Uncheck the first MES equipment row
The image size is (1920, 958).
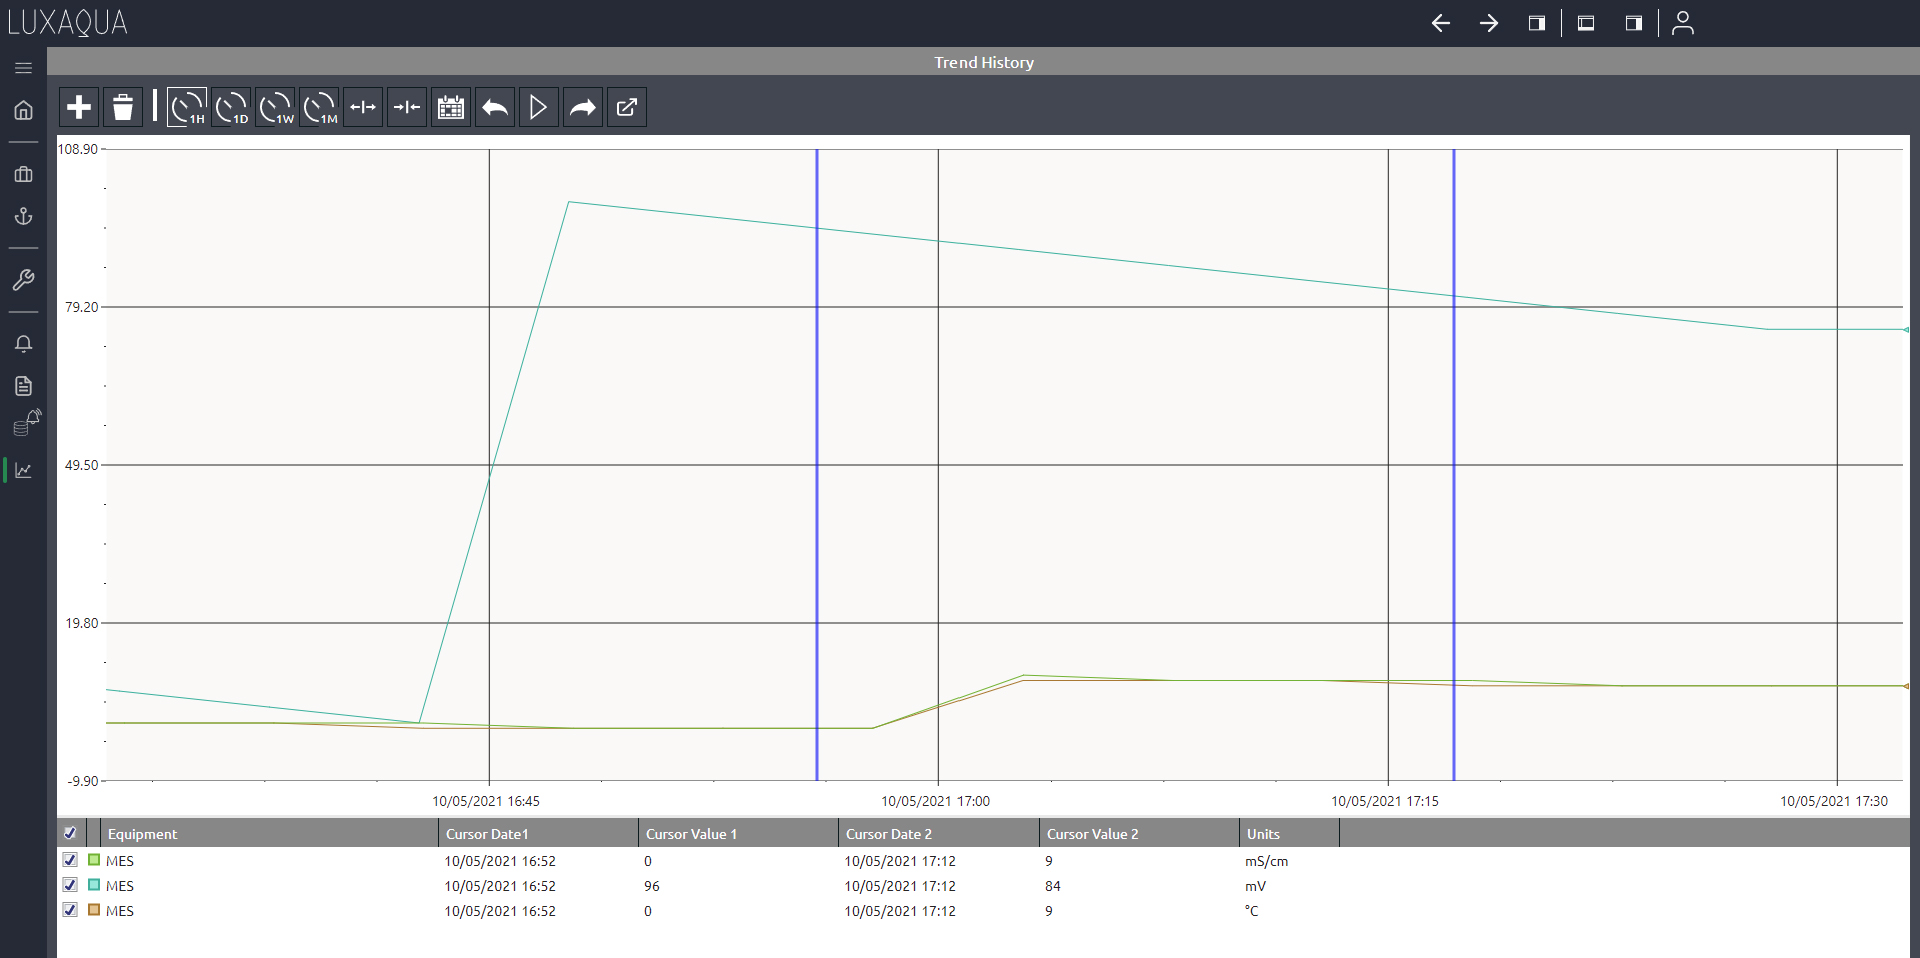point(70,860)
